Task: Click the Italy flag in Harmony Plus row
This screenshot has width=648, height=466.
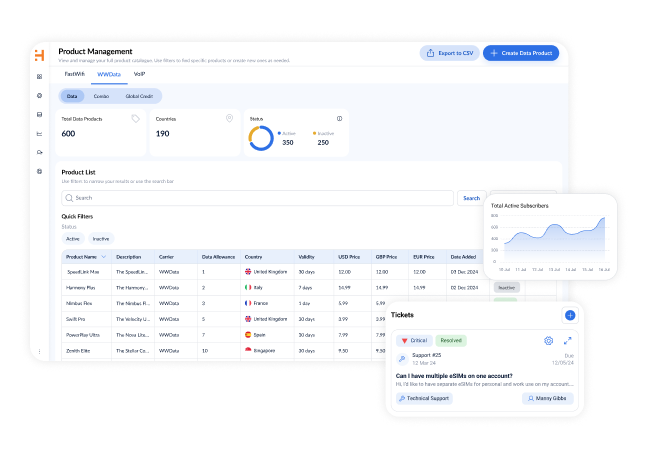Action: (248, 287)
